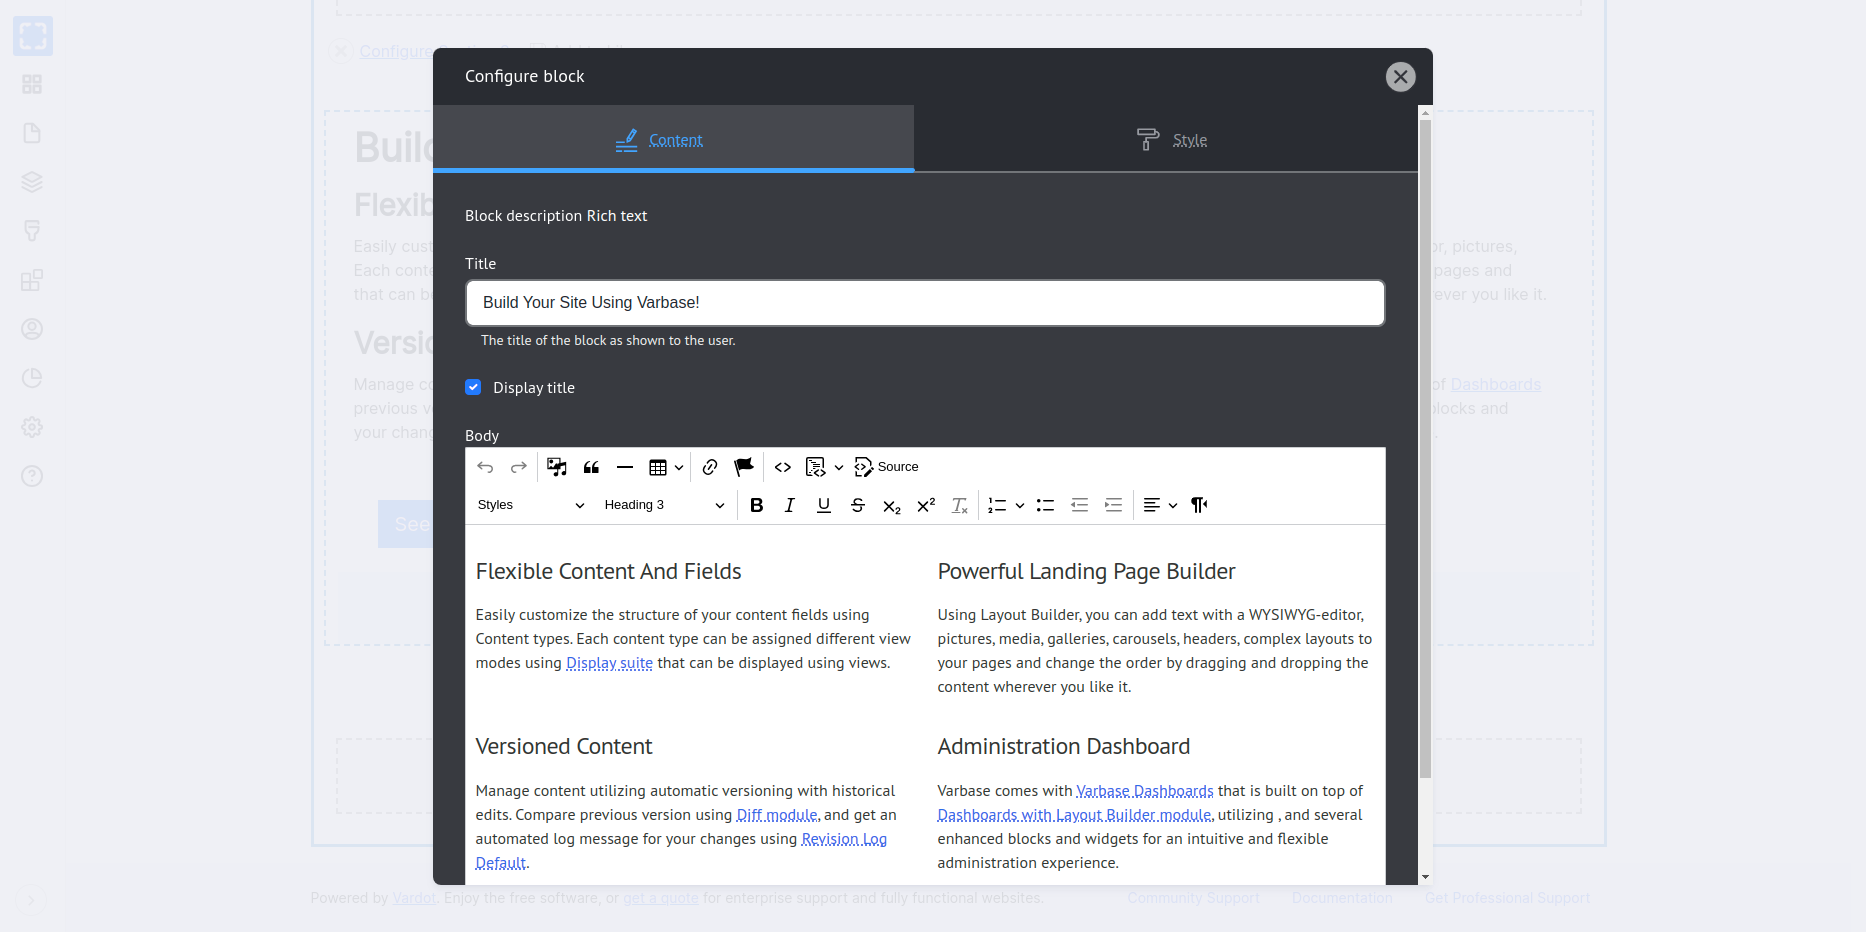Click the dialog's vertical scrollbar thumb
The image size is (1866, 932).
[x=1425, y=448]
